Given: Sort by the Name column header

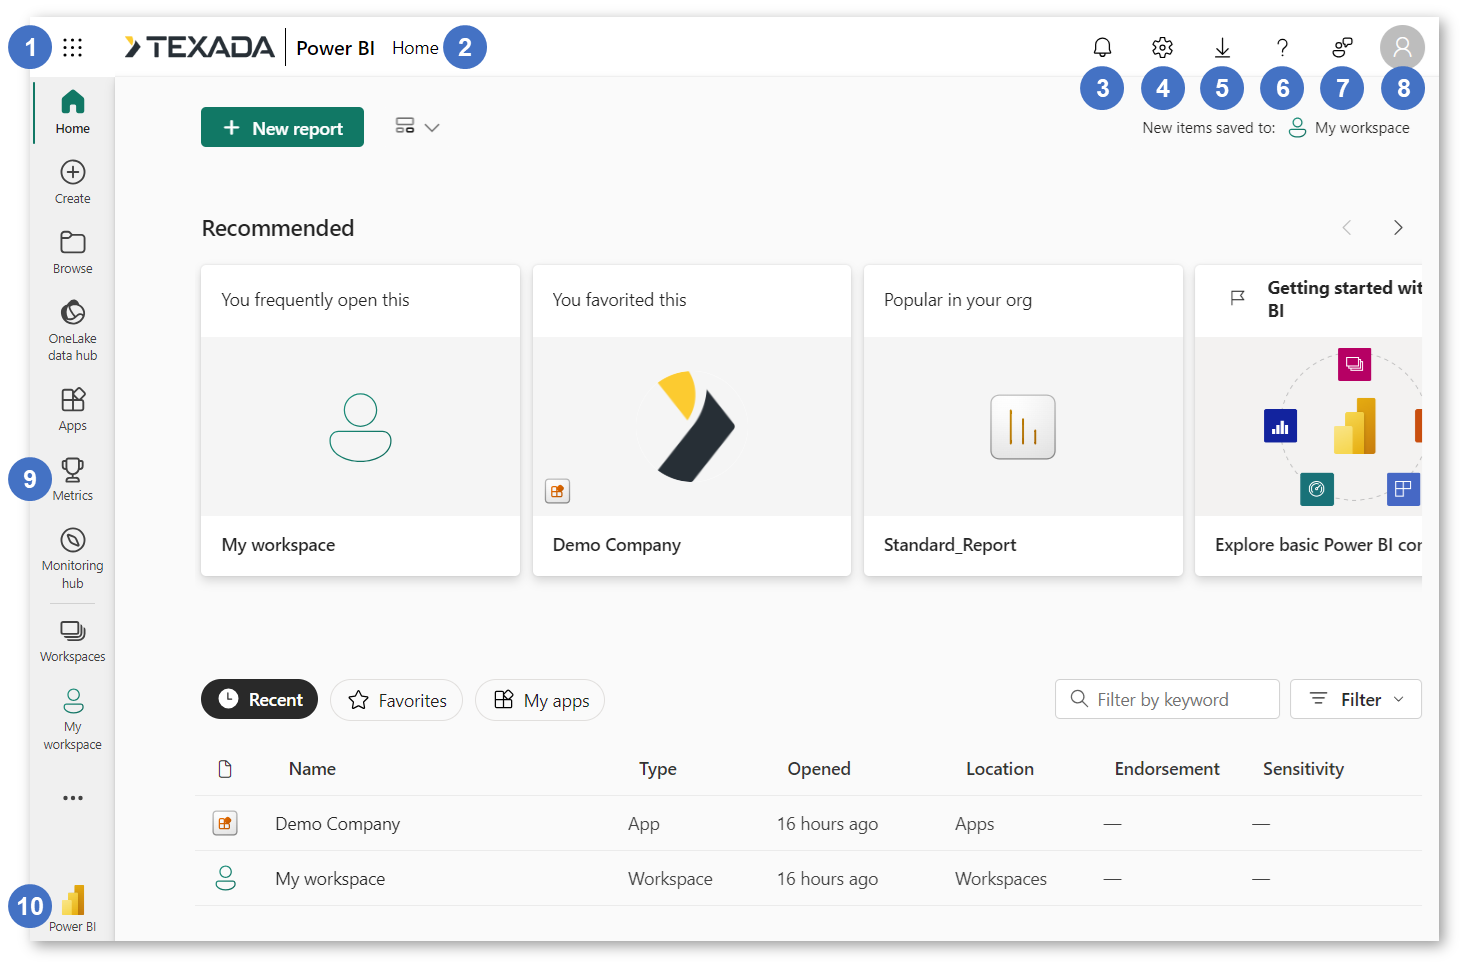Looking at the screenshot, I should (x=312, y=769).
